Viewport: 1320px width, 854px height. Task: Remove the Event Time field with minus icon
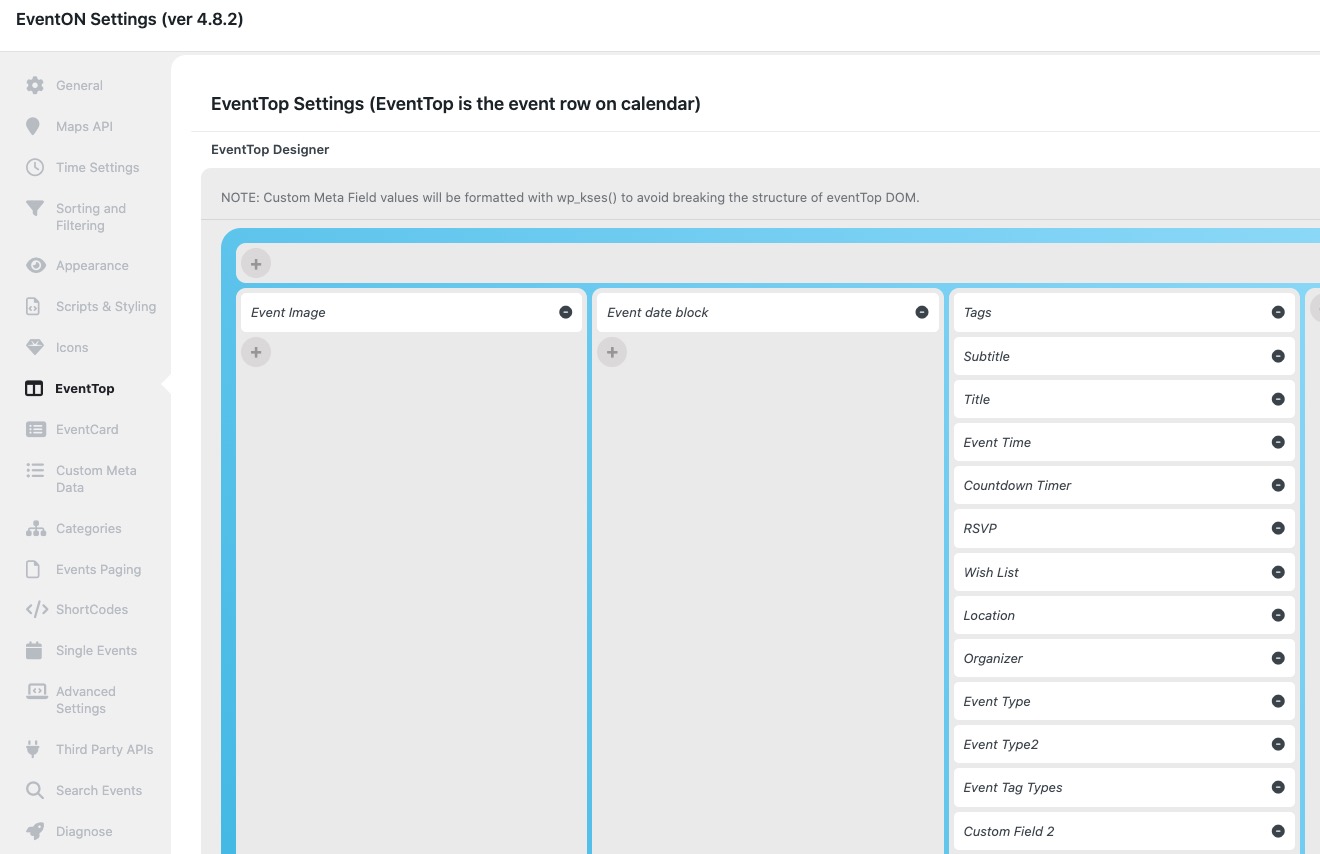pos(1278,442)
